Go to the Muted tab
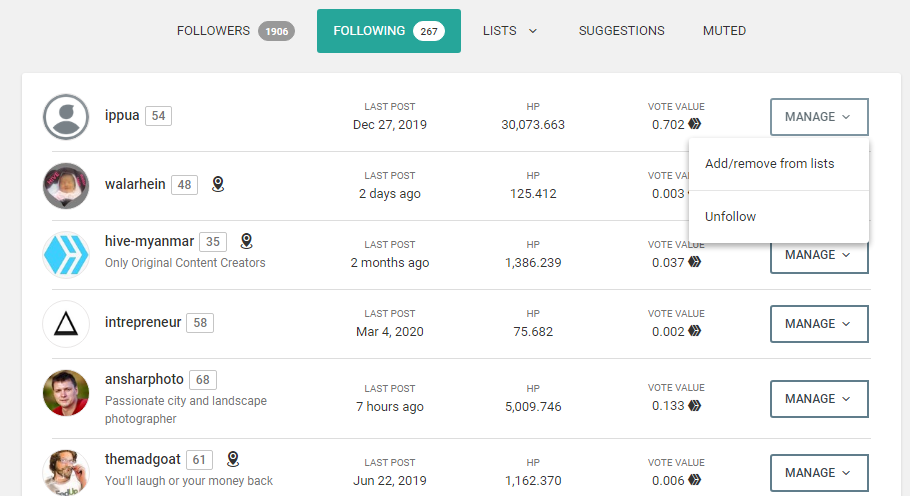 (724, 31)
